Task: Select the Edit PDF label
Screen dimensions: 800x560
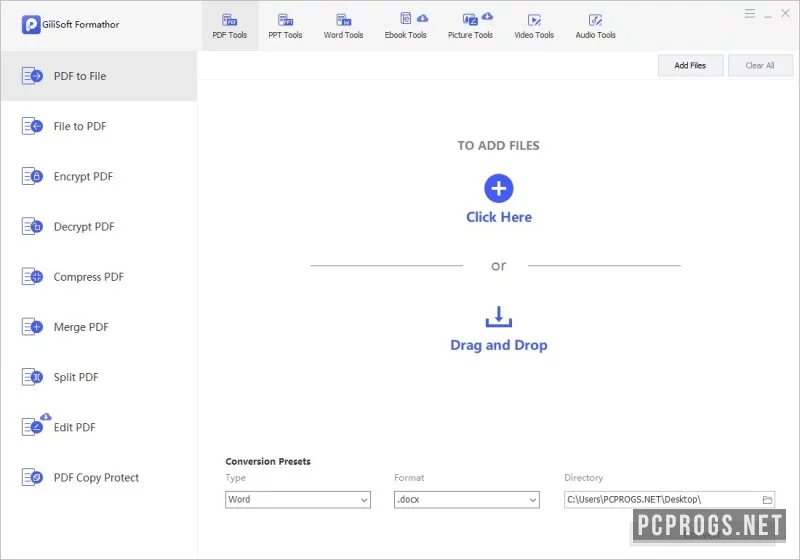Action: point(74,427)
